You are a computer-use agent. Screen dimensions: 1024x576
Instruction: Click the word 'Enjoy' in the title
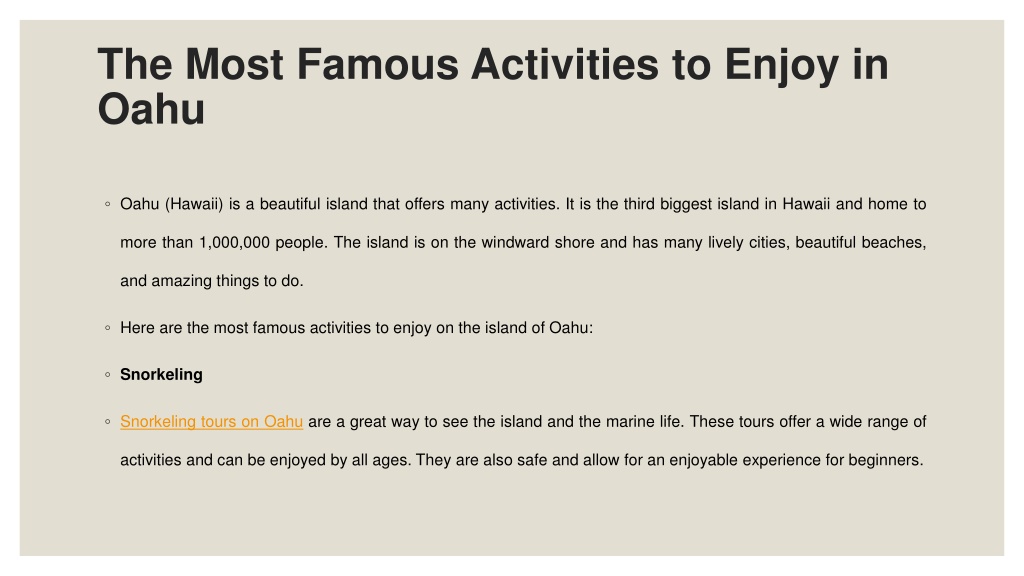(x=781, y=66)
